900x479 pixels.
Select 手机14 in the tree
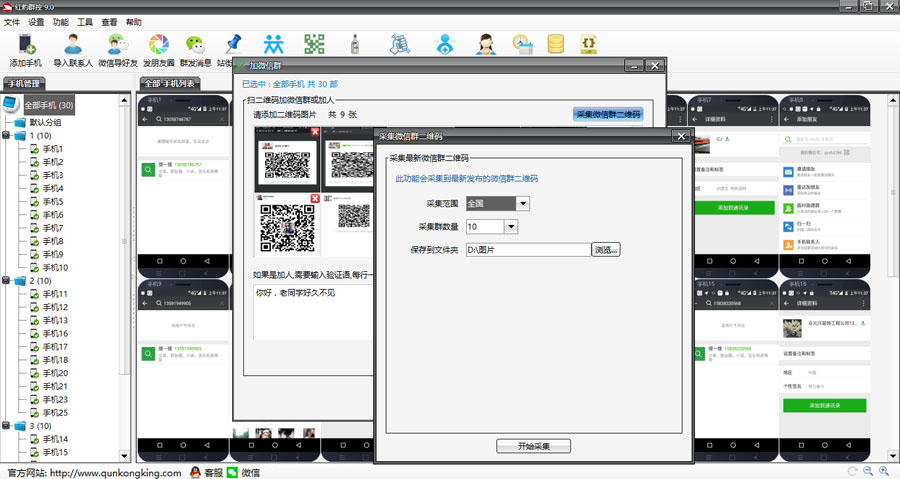(x=55, y=439)
